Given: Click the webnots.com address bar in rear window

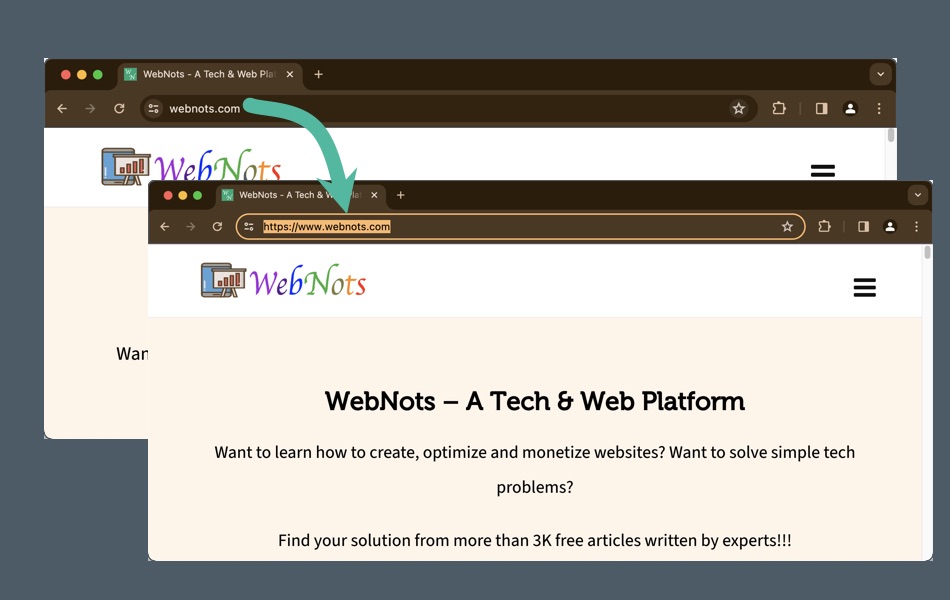Looking at the screenshot, I should [448, 108].
